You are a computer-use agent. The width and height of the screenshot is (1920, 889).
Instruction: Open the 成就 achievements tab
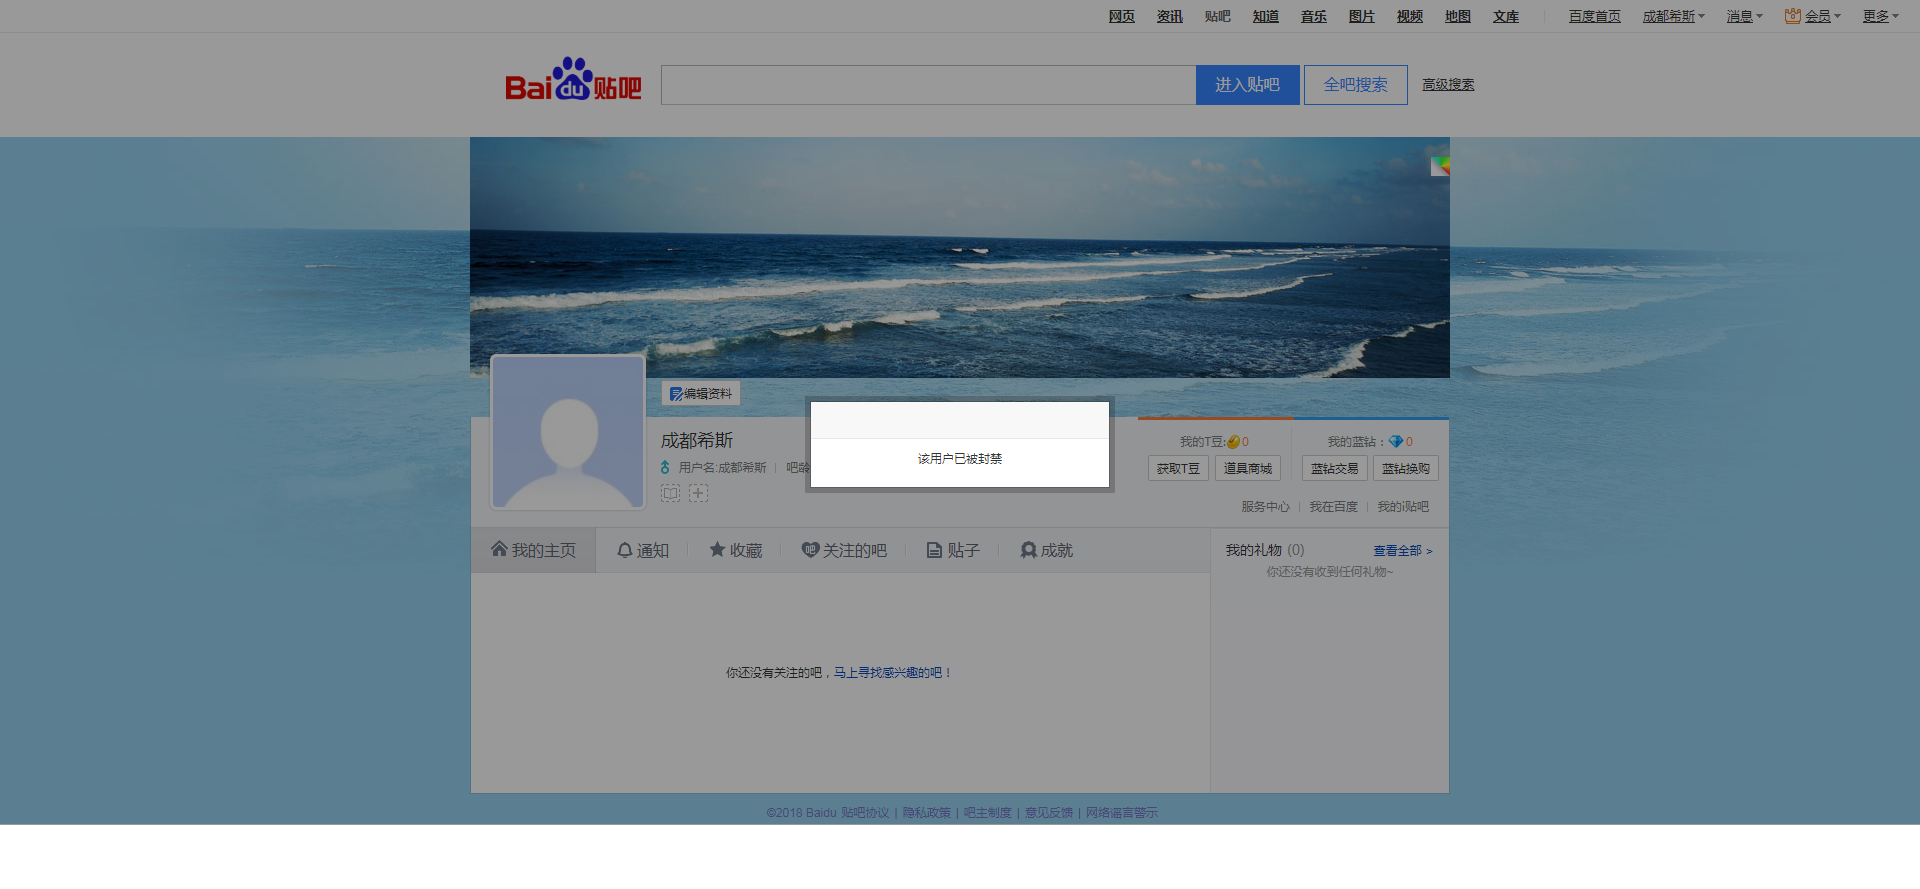point(1046,550)
